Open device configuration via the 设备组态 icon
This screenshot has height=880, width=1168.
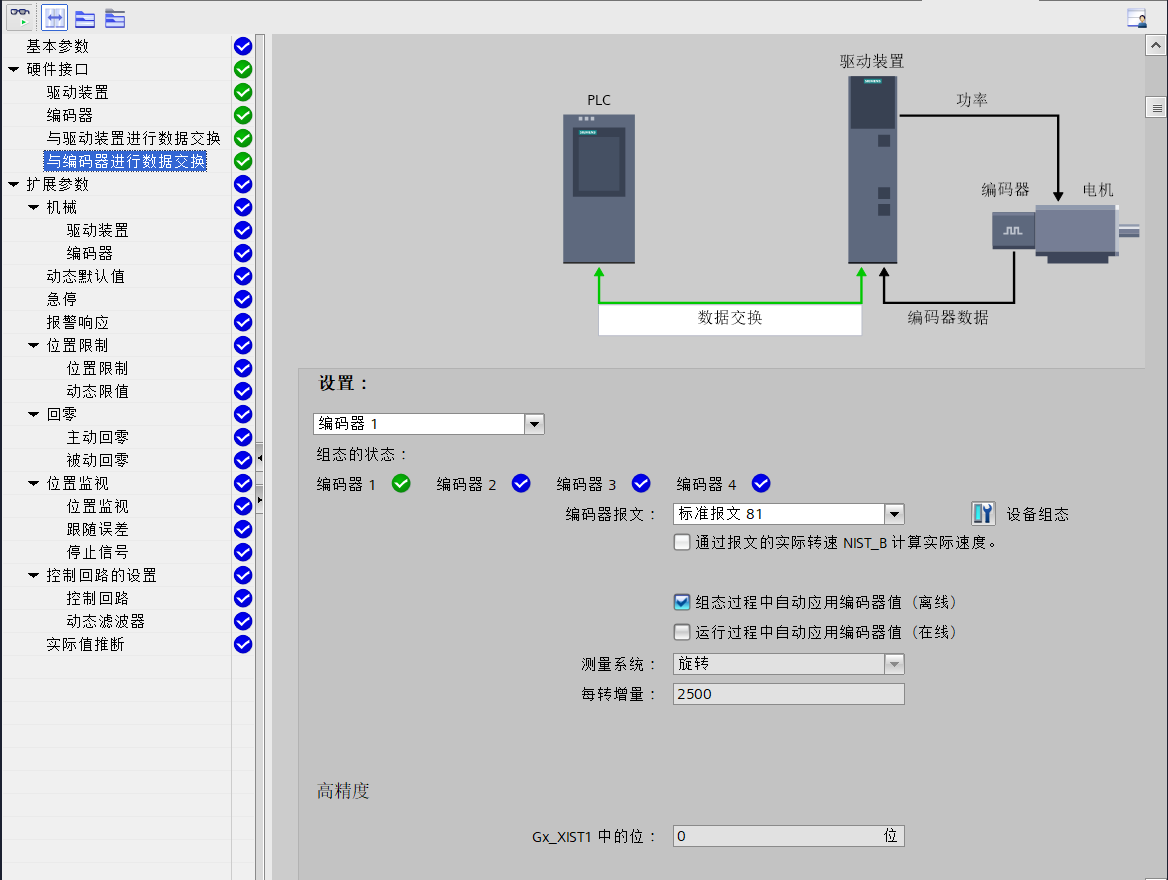point(982,513)
